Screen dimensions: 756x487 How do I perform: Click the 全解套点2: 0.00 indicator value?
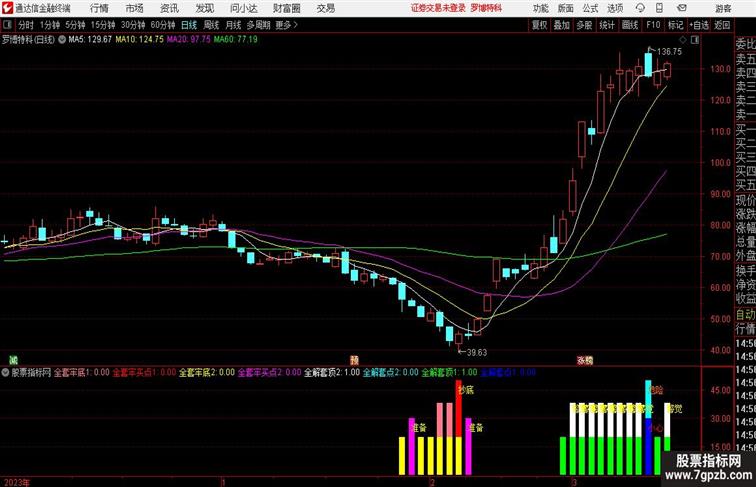[391, 372]
